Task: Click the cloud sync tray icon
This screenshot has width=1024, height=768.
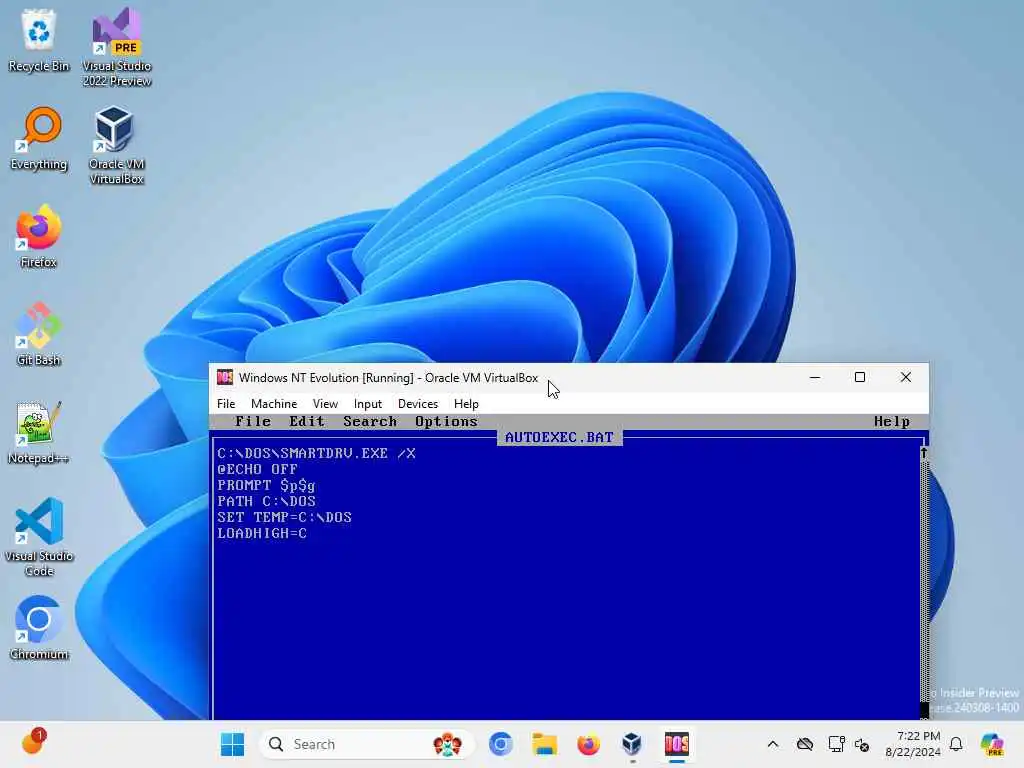Action: point(805,744)
